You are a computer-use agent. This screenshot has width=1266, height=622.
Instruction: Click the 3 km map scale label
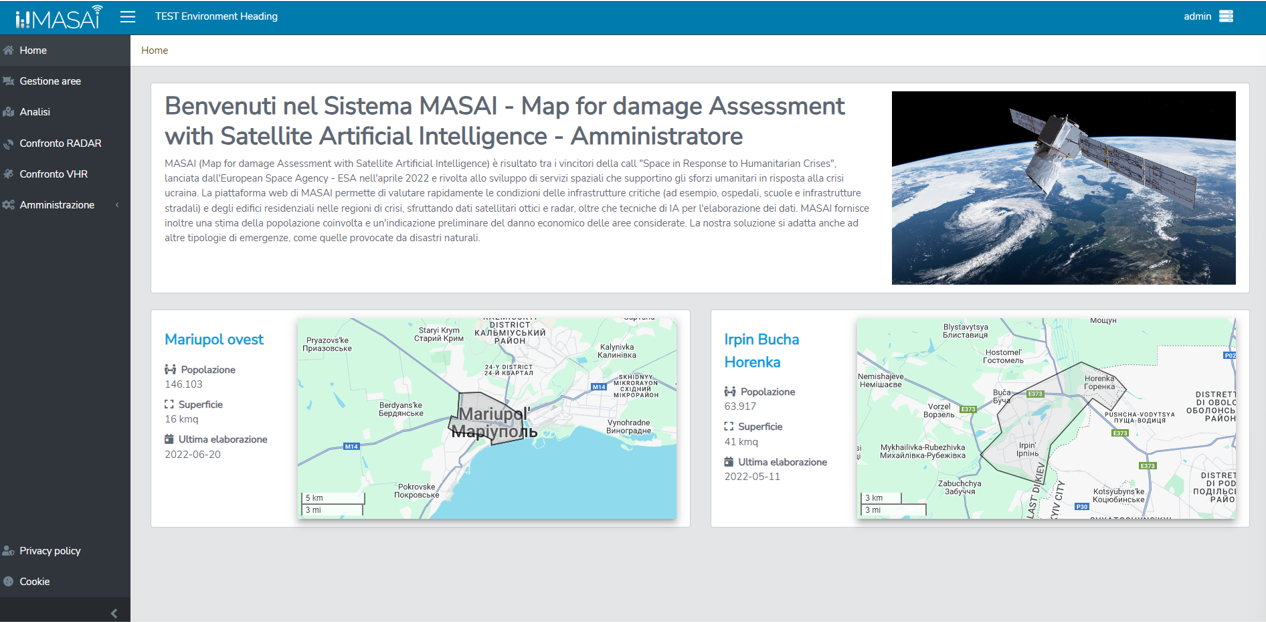[874, 498]
